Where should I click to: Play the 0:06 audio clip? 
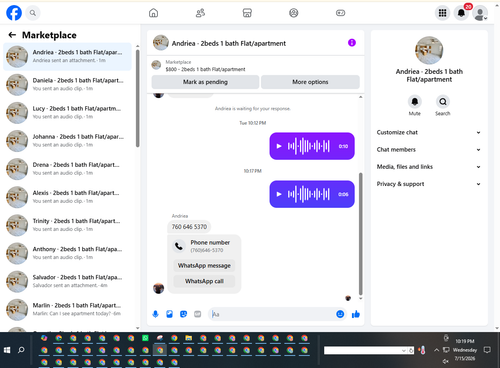click(279, 194)
